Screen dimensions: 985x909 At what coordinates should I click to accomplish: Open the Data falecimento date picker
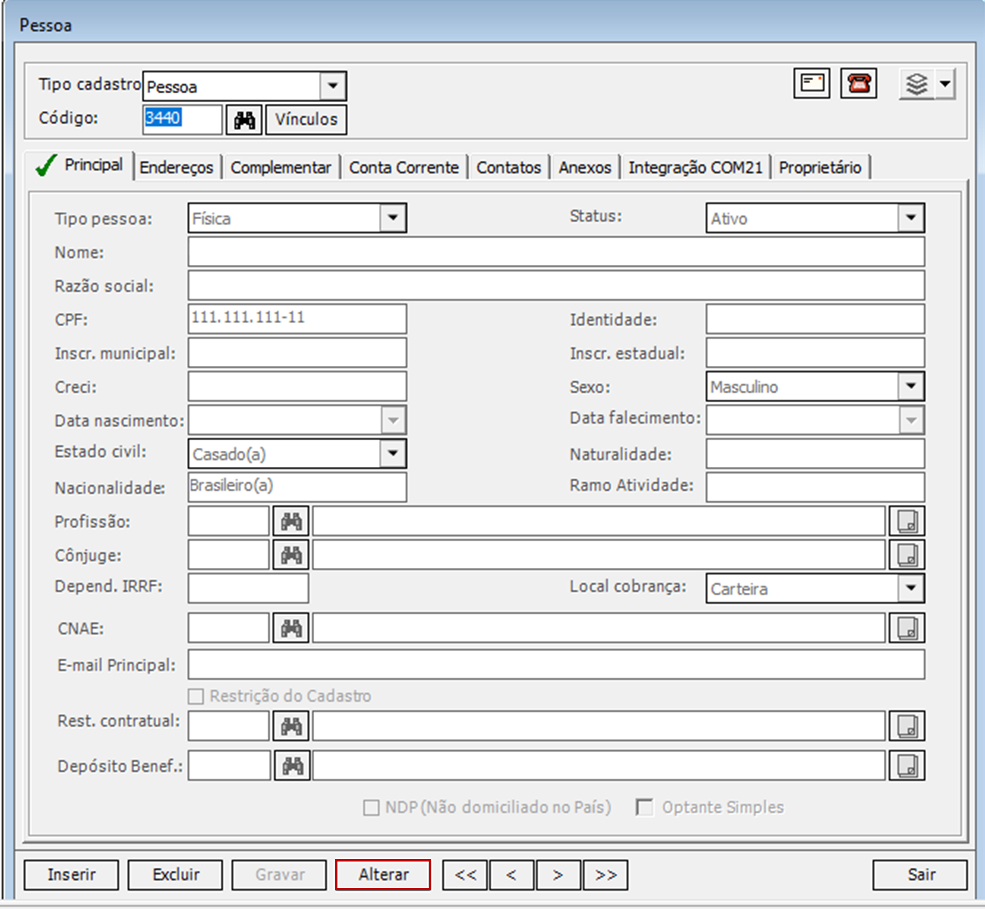pos(911,420)
